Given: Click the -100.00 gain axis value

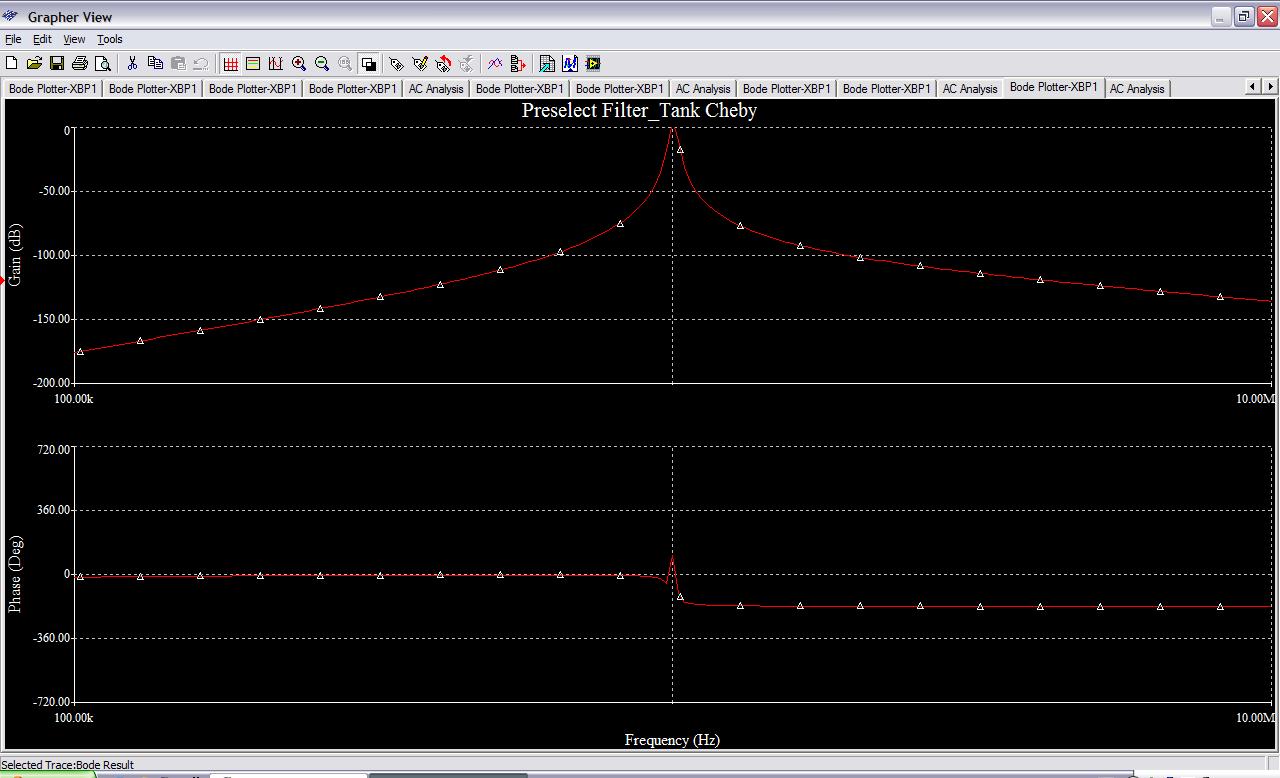Looking at the screenshot, I should click(x=51, y=255).
